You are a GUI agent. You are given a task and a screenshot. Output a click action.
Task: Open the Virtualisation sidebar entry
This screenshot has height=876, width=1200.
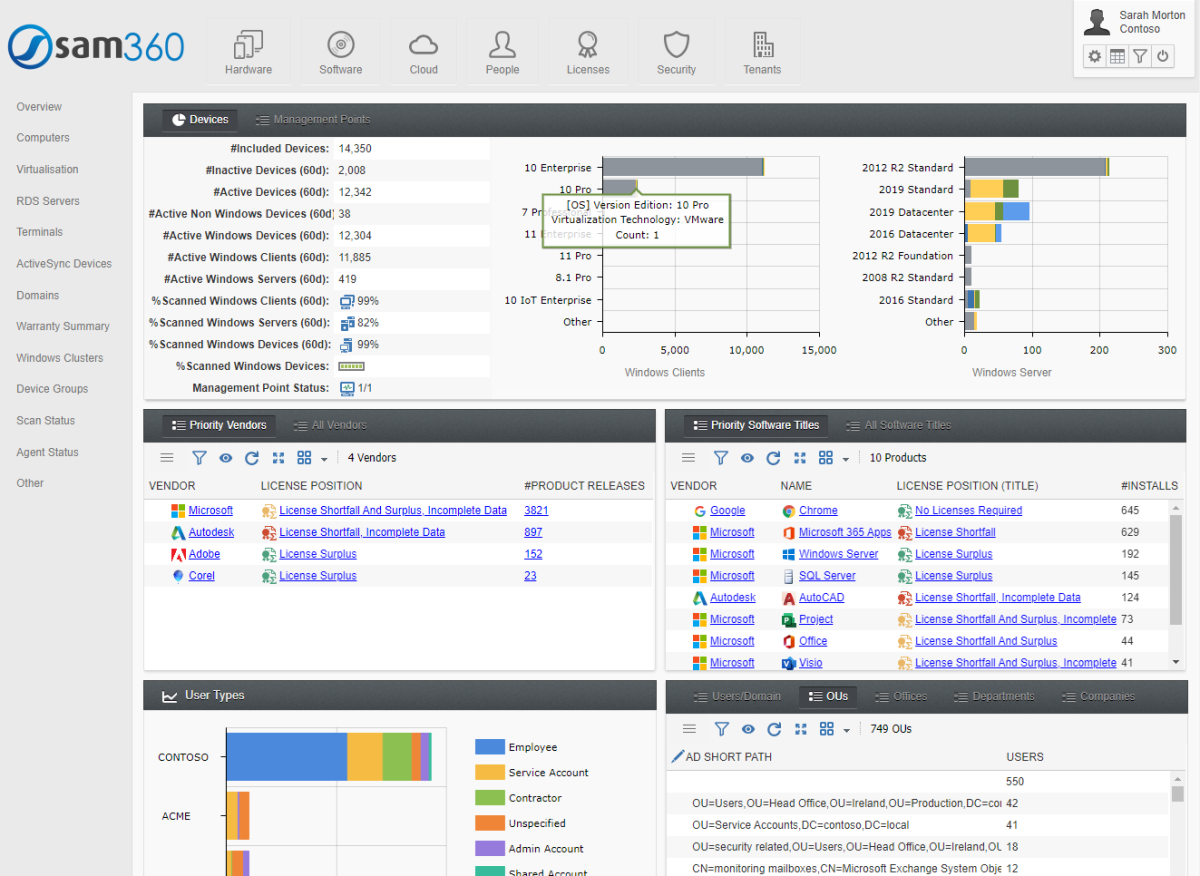click(48, 169)
